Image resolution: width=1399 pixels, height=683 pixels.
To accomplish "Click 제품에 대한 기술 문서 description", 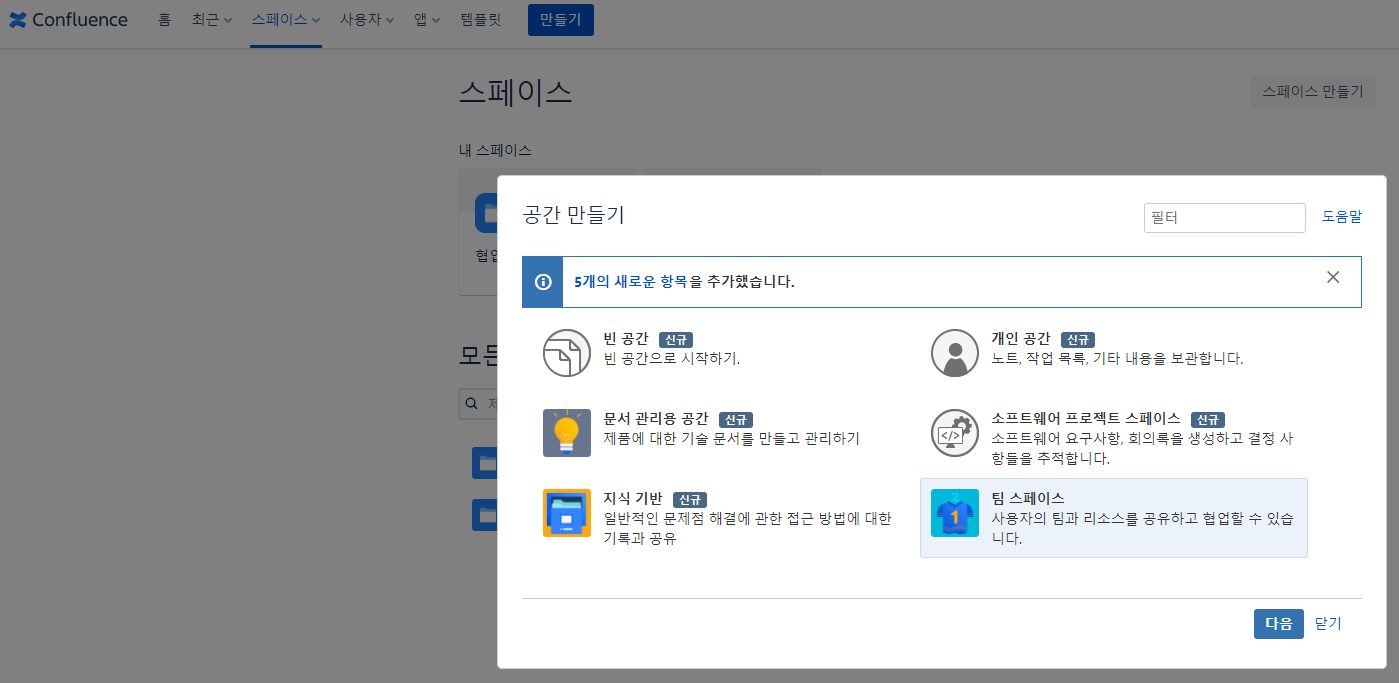I will point(732,438).
